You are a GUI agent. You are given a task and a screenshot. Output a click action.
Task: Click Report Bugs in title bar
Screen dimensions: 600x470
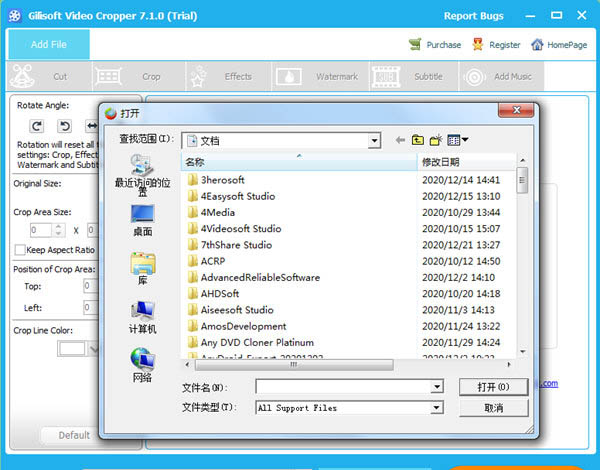pos(473,16)
